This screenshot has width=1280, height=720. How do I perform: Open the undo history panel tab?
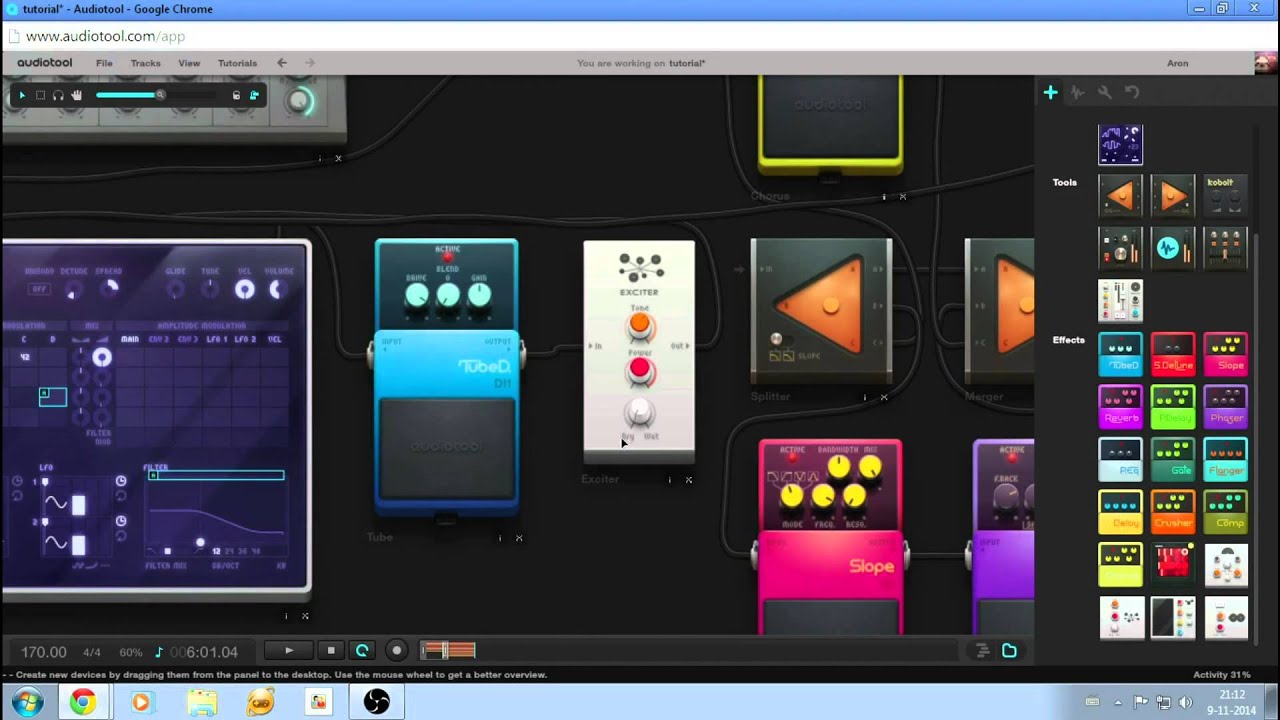[x=1131, y=92]
